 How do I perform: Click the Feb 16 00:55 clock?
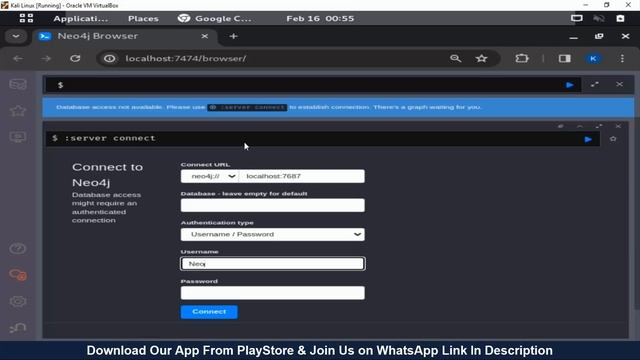(320, 18)
